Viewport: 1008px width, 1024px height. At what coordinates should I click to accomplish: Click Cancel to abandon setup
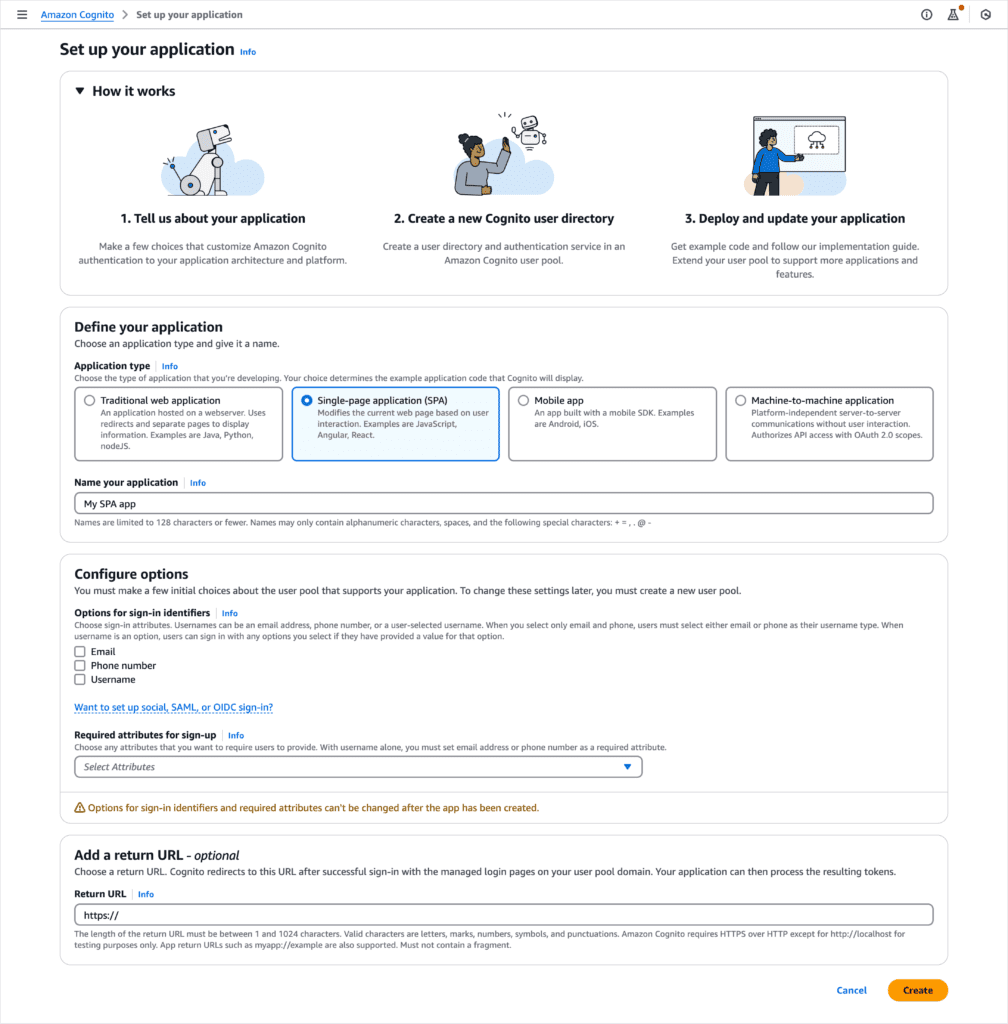(851, 990)
